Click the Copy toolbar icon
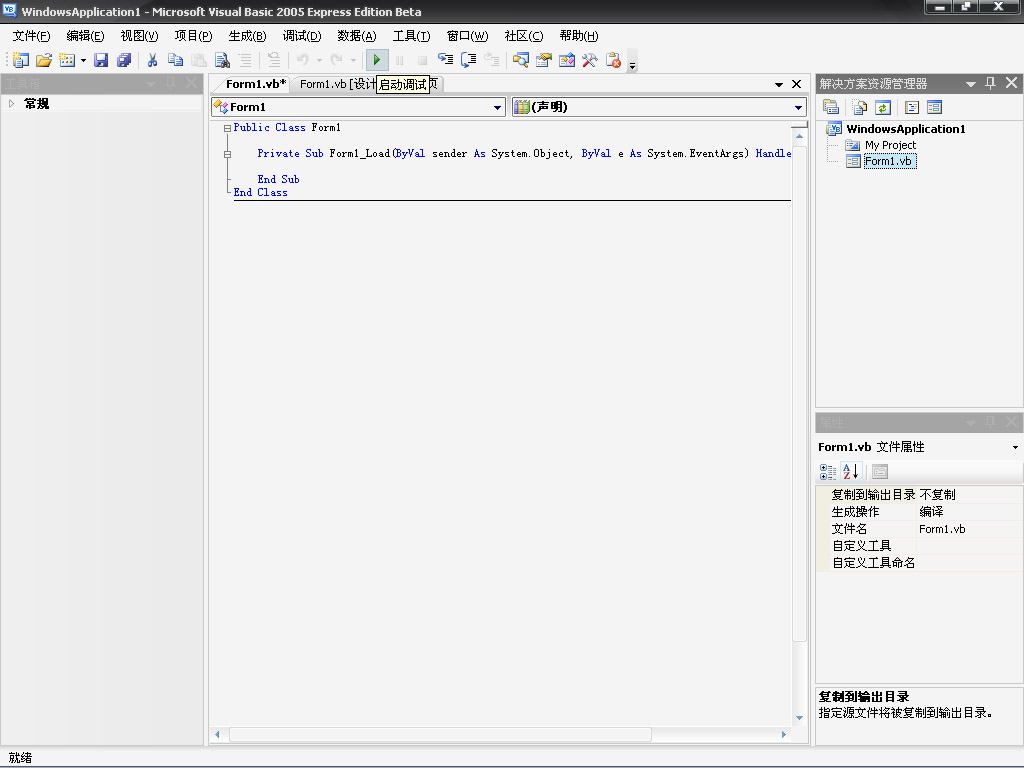Viewport: 1024px width, 768px height. (x=175, y=60)
